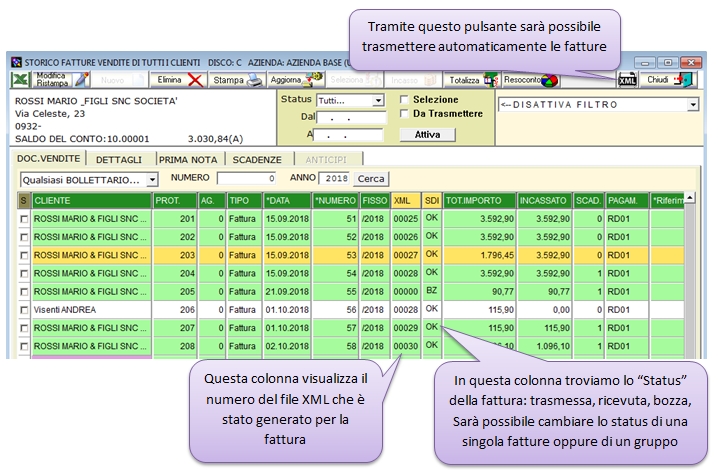This screenshot has width=718, height=470.
Task: Check the Visenti ANDREA row checkbox
Action: coord(24,310)
